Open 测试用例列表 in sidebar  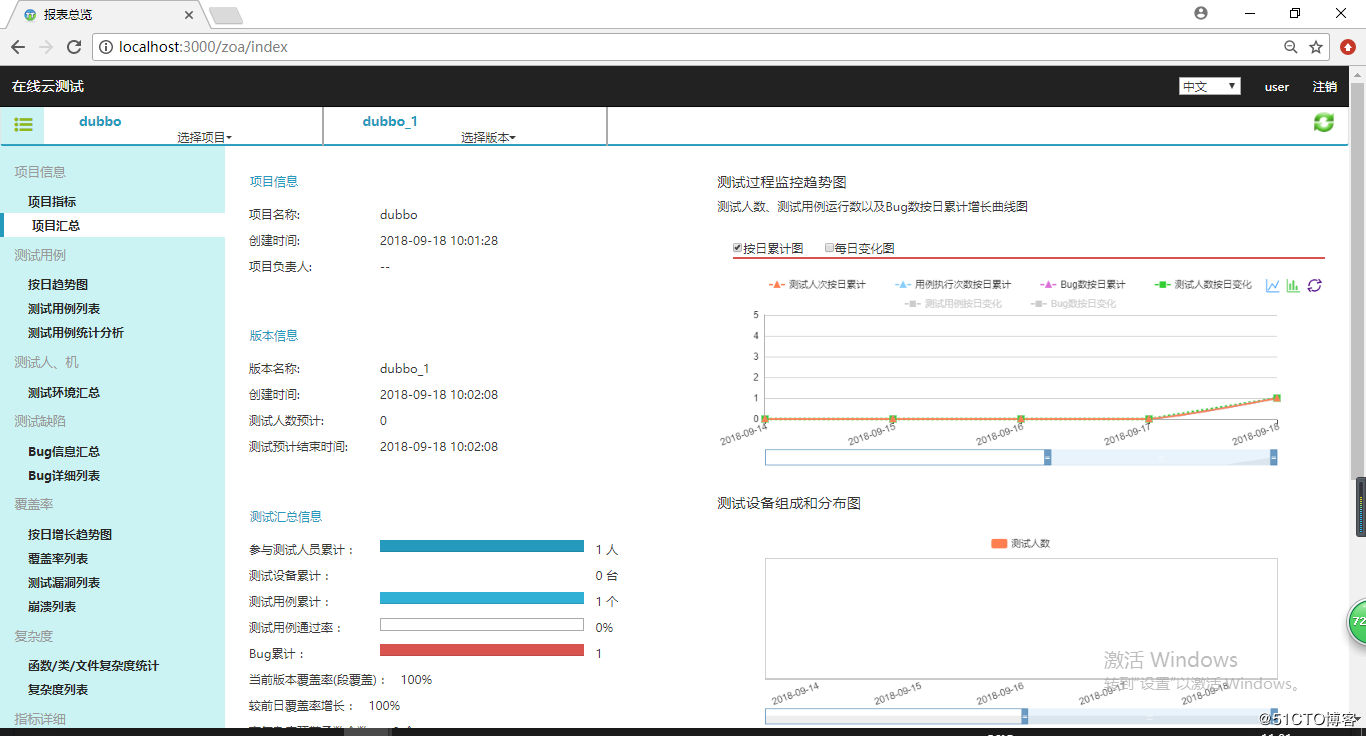(64, 309)
